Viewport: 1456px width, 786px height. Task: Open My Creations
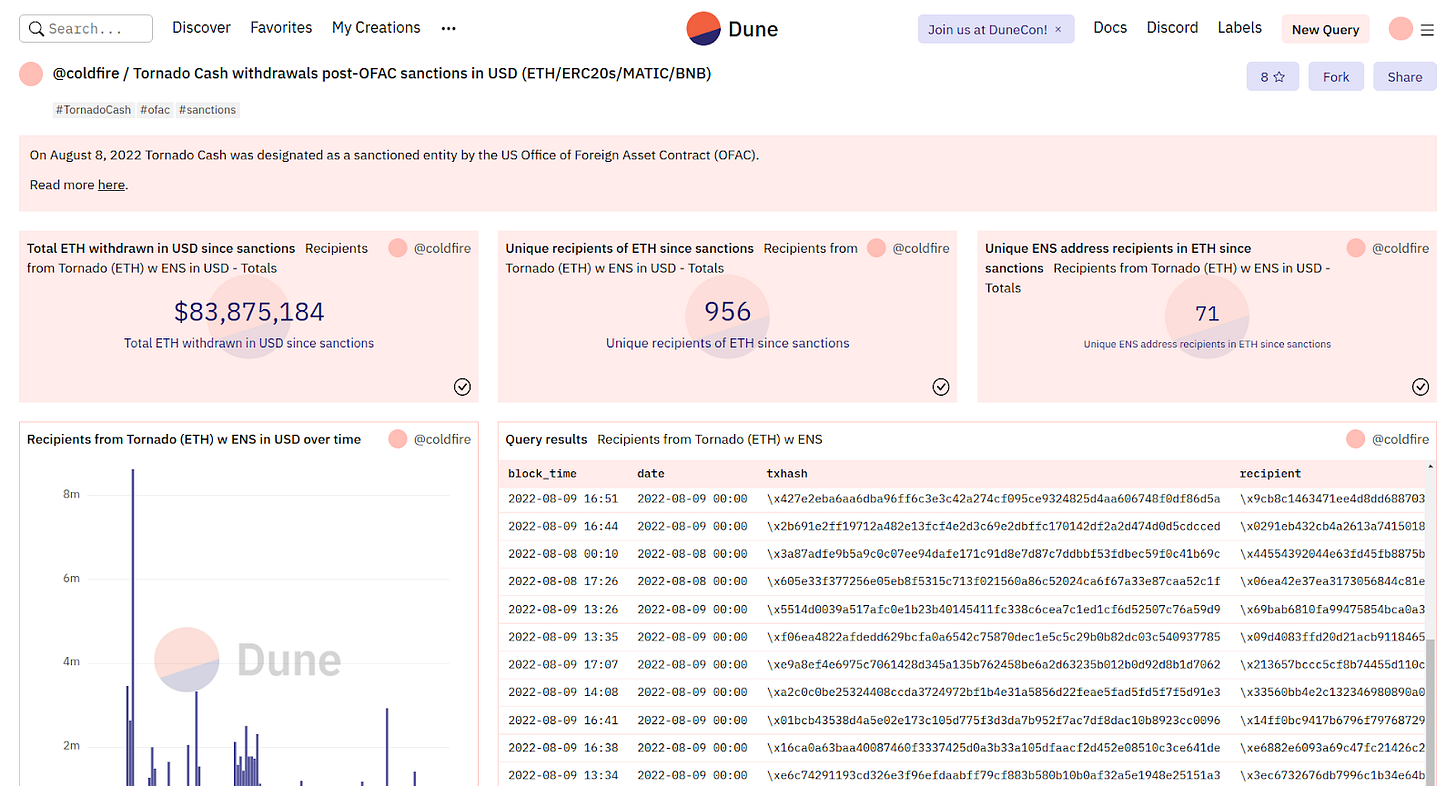tap(376, 28)
